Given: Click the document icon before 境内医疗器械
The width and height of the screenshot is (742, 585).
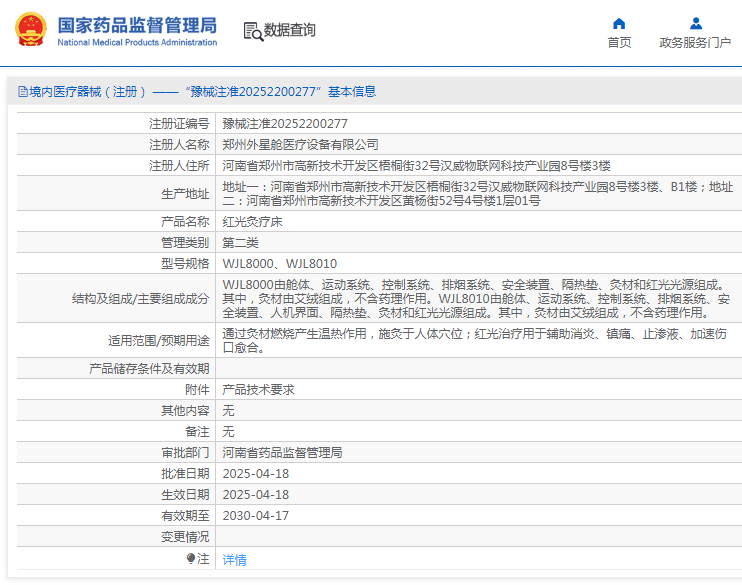Looking at the screenshot, I should tap(23, 91).
